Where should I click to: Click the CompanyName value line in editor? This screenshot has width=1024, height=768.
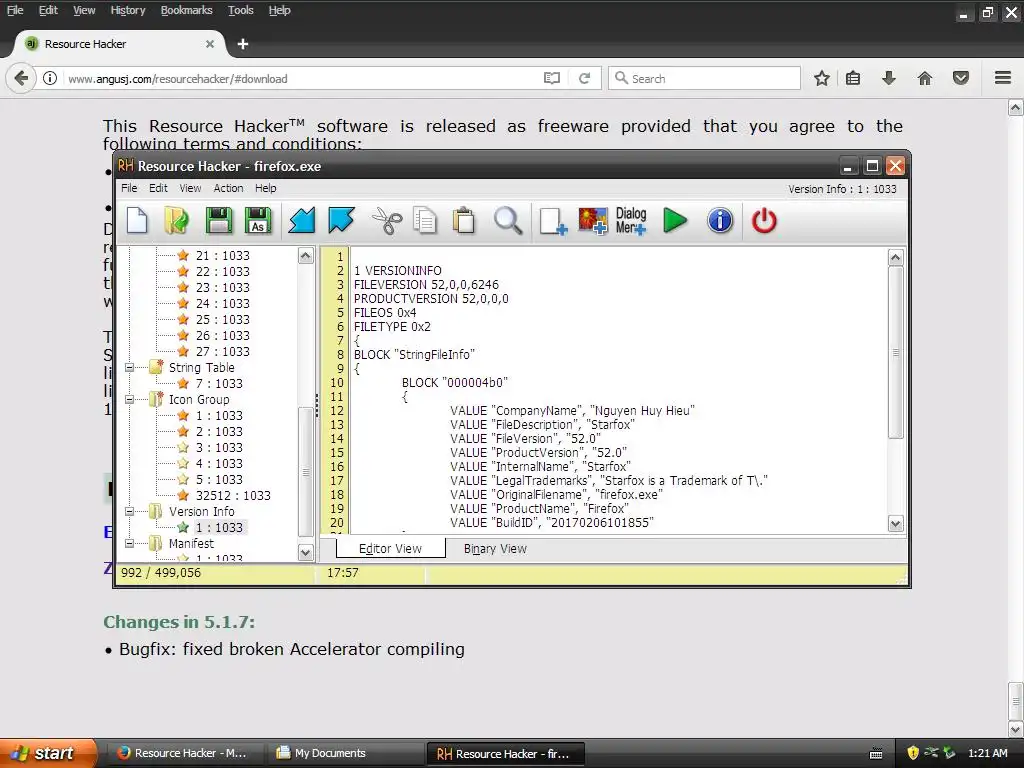[x=572, y=411]
